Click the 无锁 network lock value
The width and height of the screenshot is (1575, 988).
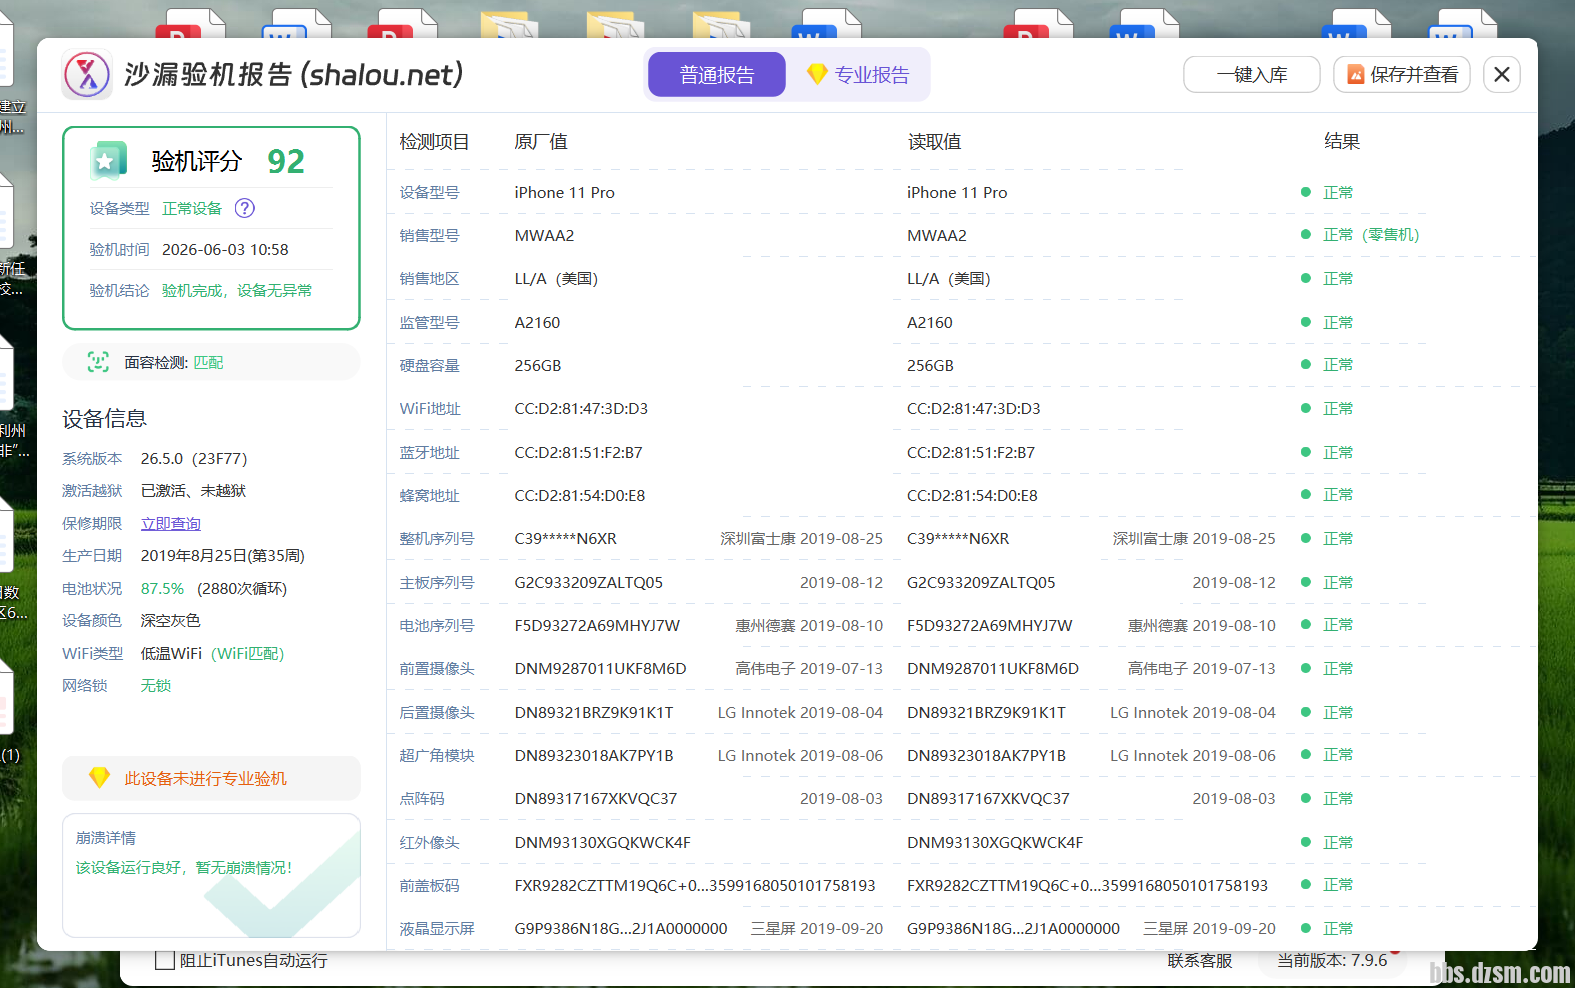(156, 685)
